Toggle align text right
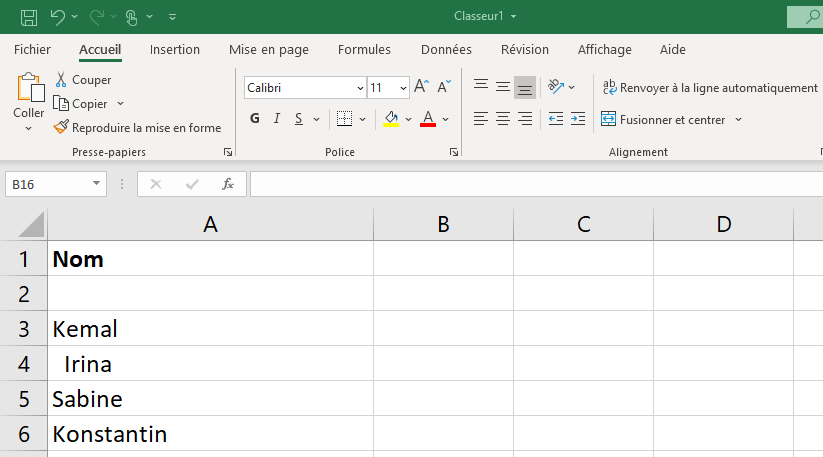Viewport: 823px width, 457px height. (x=525, y=119)
